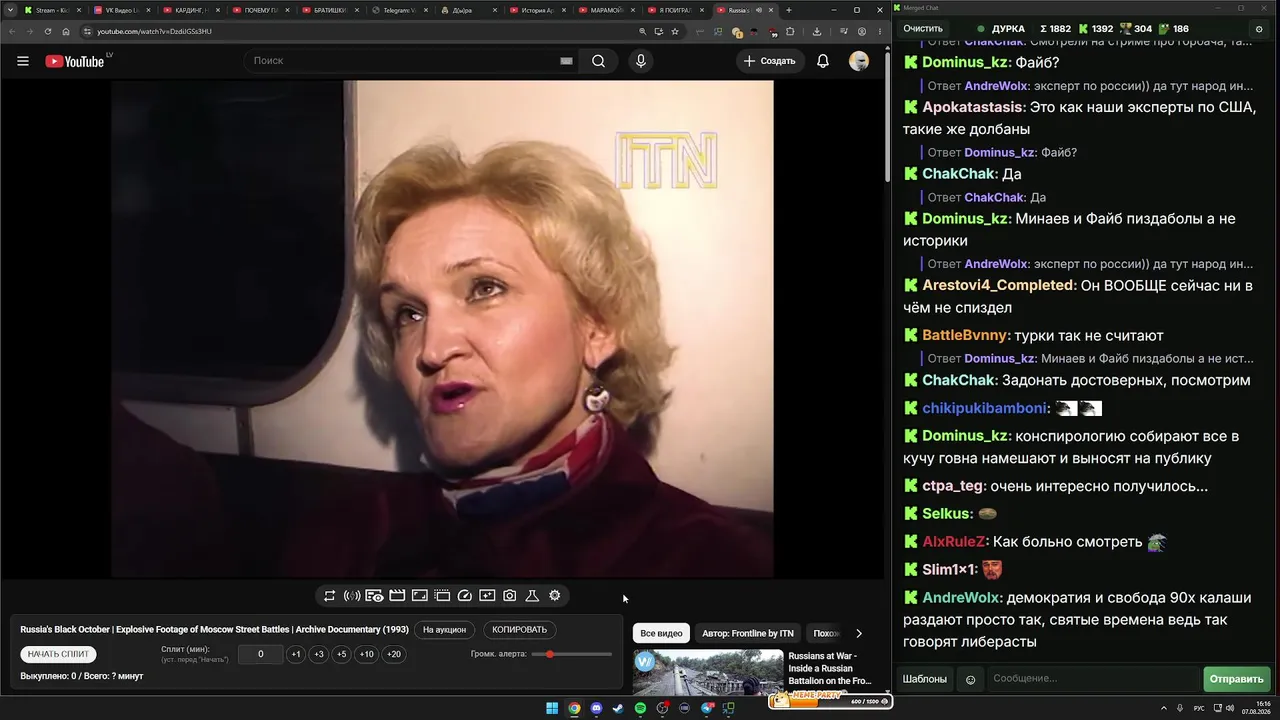Mute the playing tab's audio icon

[x=758, y=10]
